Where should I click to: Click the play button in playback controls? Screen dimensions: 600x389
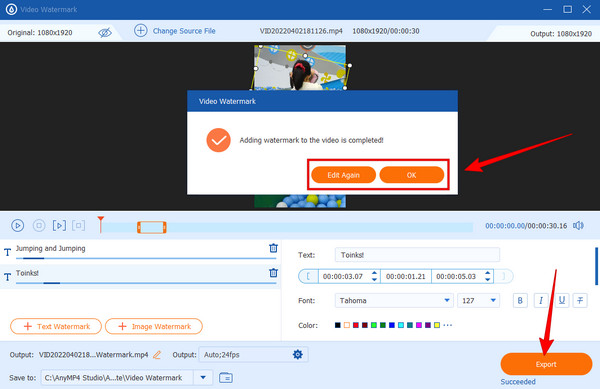pos(17,226)
